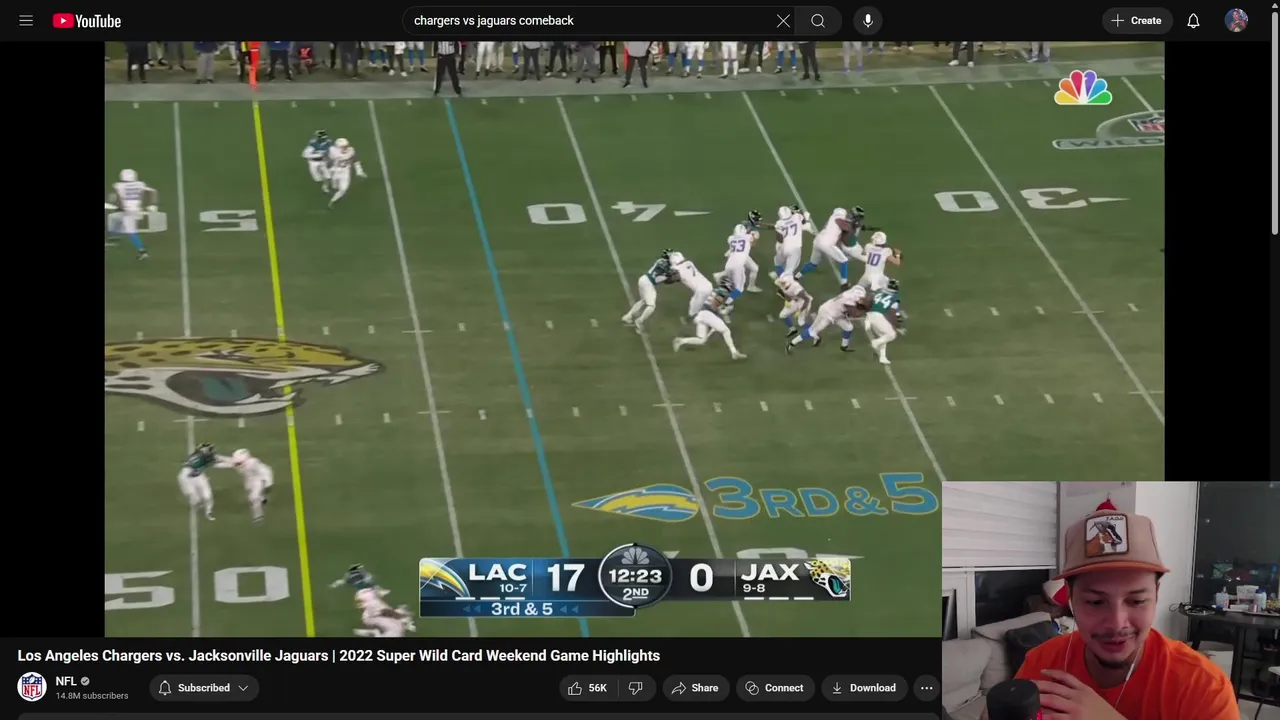Open NFL channel name link
The image size is (1280, 720).
tap(66, 681)
